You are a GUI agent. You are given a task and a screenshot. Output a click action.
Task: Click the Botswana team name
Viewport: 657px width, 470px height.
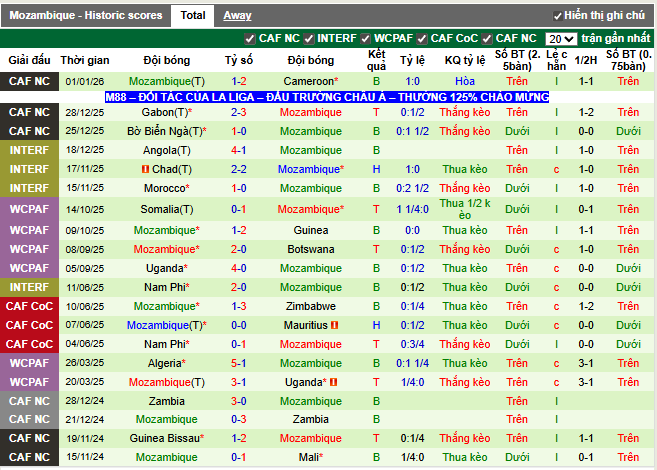[x=311, y=249]
